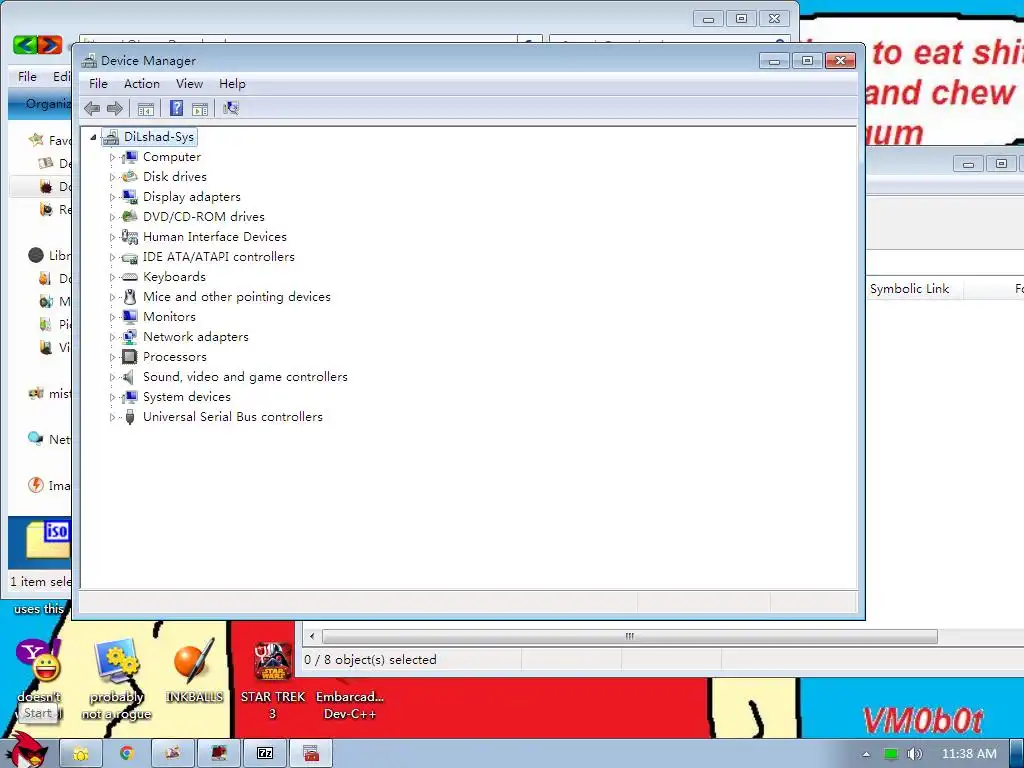Select the Disk drives icon
This screenshot has width=1024, height=768.
pos(130,176)
